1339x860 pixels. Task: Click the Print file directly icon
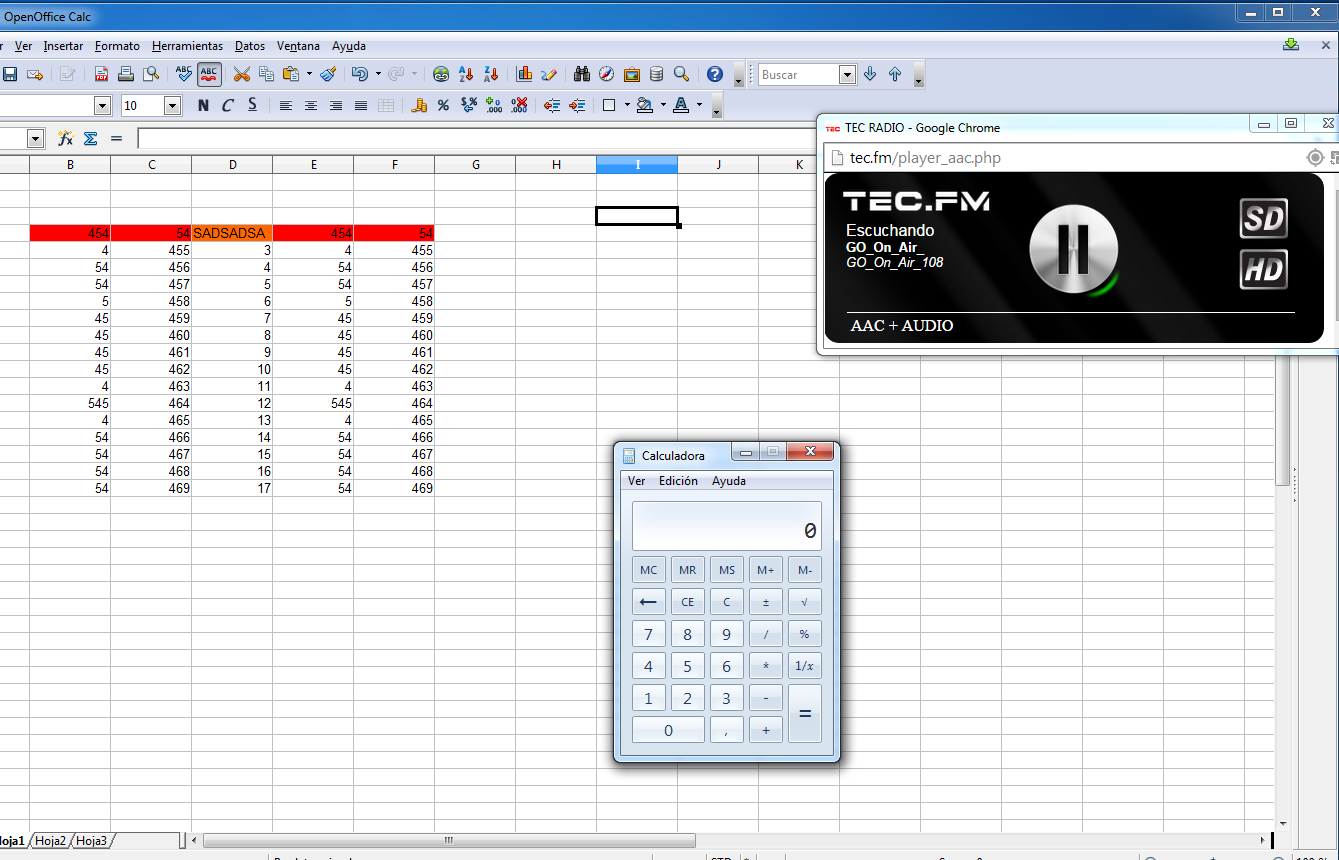tap(126, 74)
